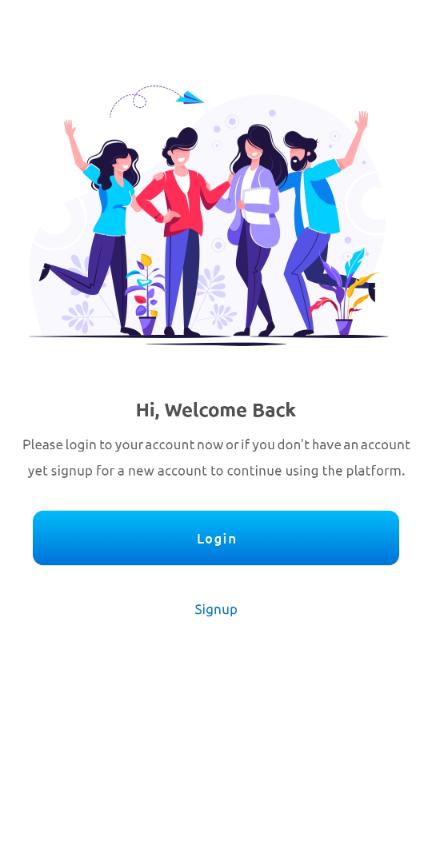
Task: Click the white papers held by woman
Action: pos(256,205)
